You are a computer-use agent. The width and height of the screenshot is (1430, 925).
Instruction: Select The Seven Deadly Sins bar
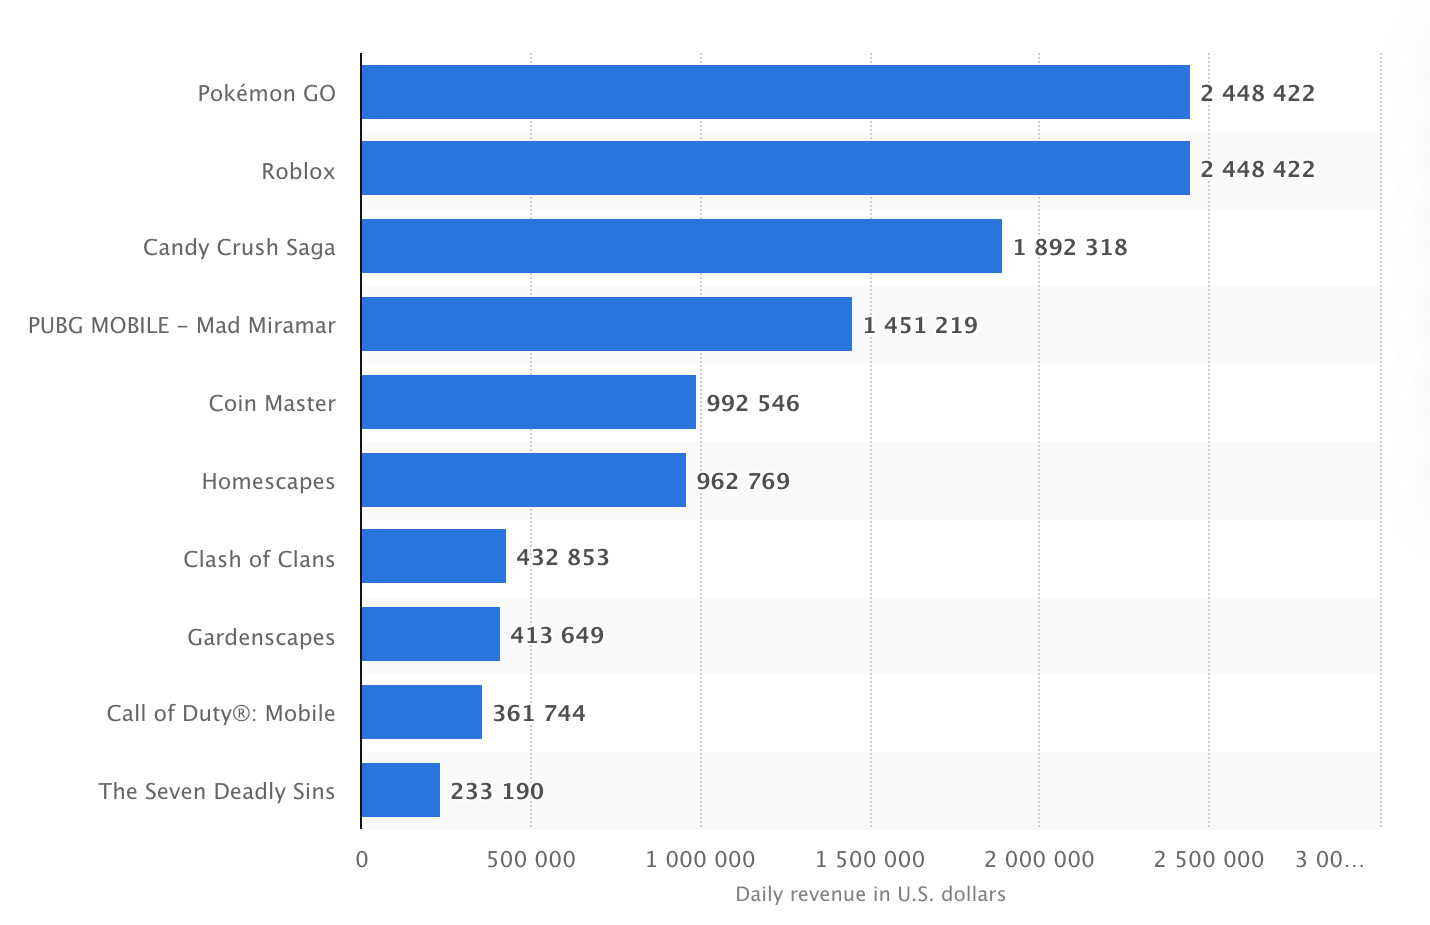pyautogui.click(x=400, y=791)
